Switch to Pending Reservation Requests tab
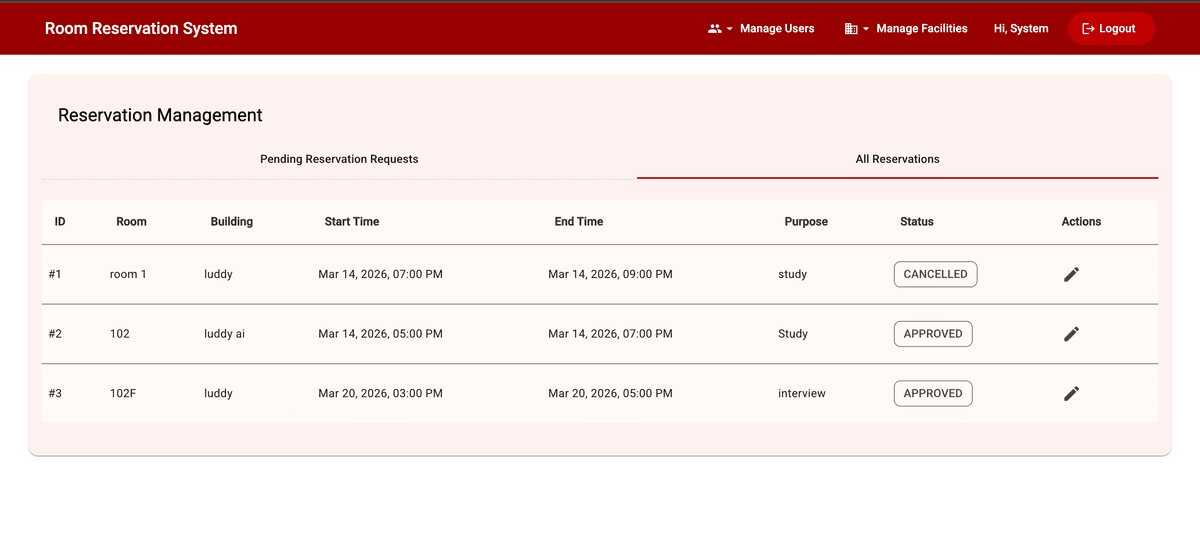 pos(339,159)
